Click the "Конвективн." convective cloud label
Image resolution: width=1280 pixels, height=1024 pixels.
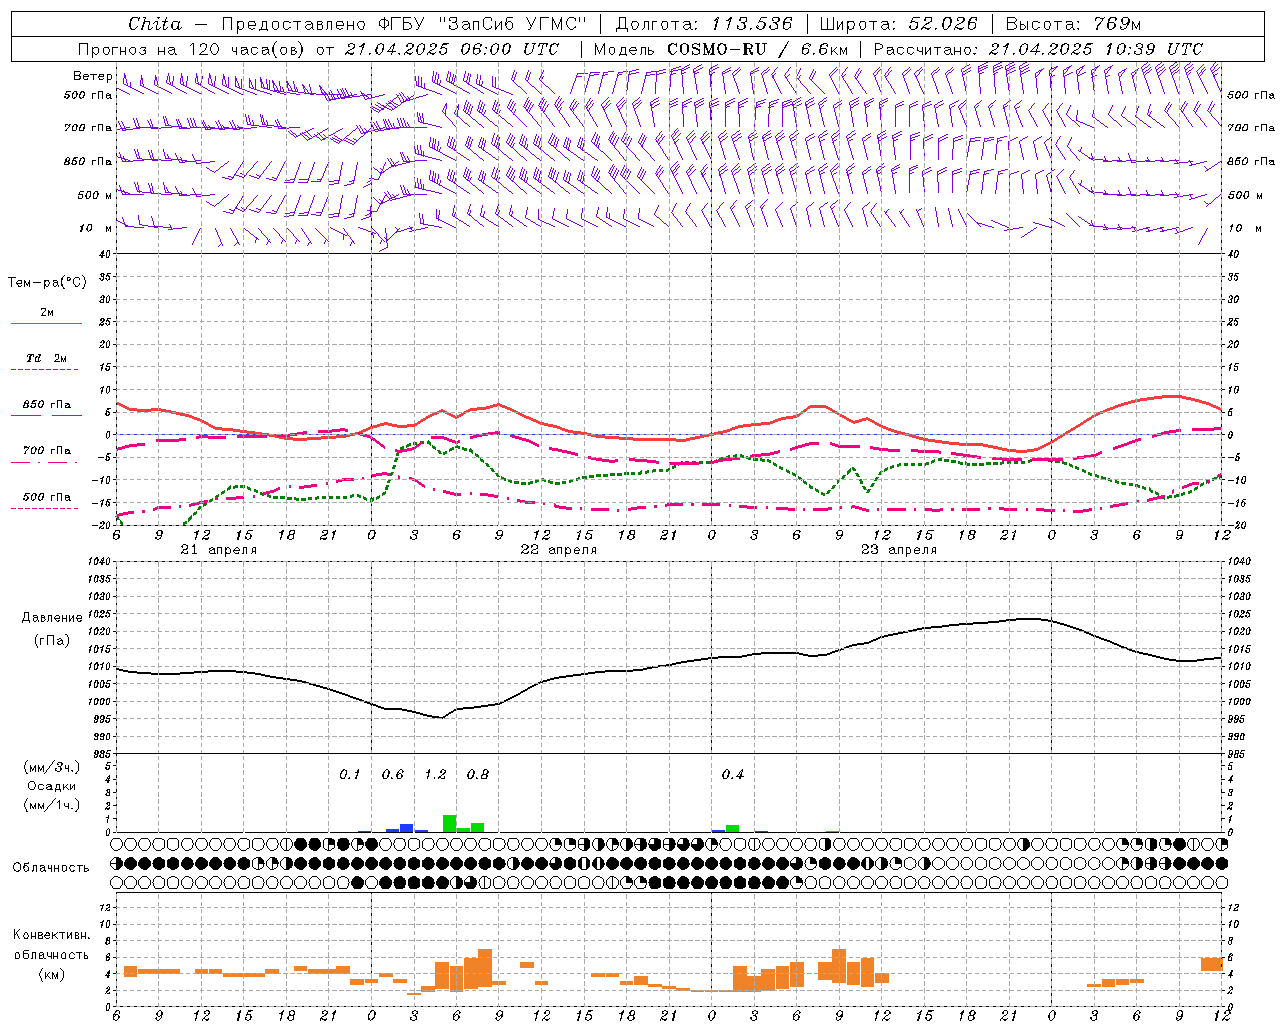[51, 935]
